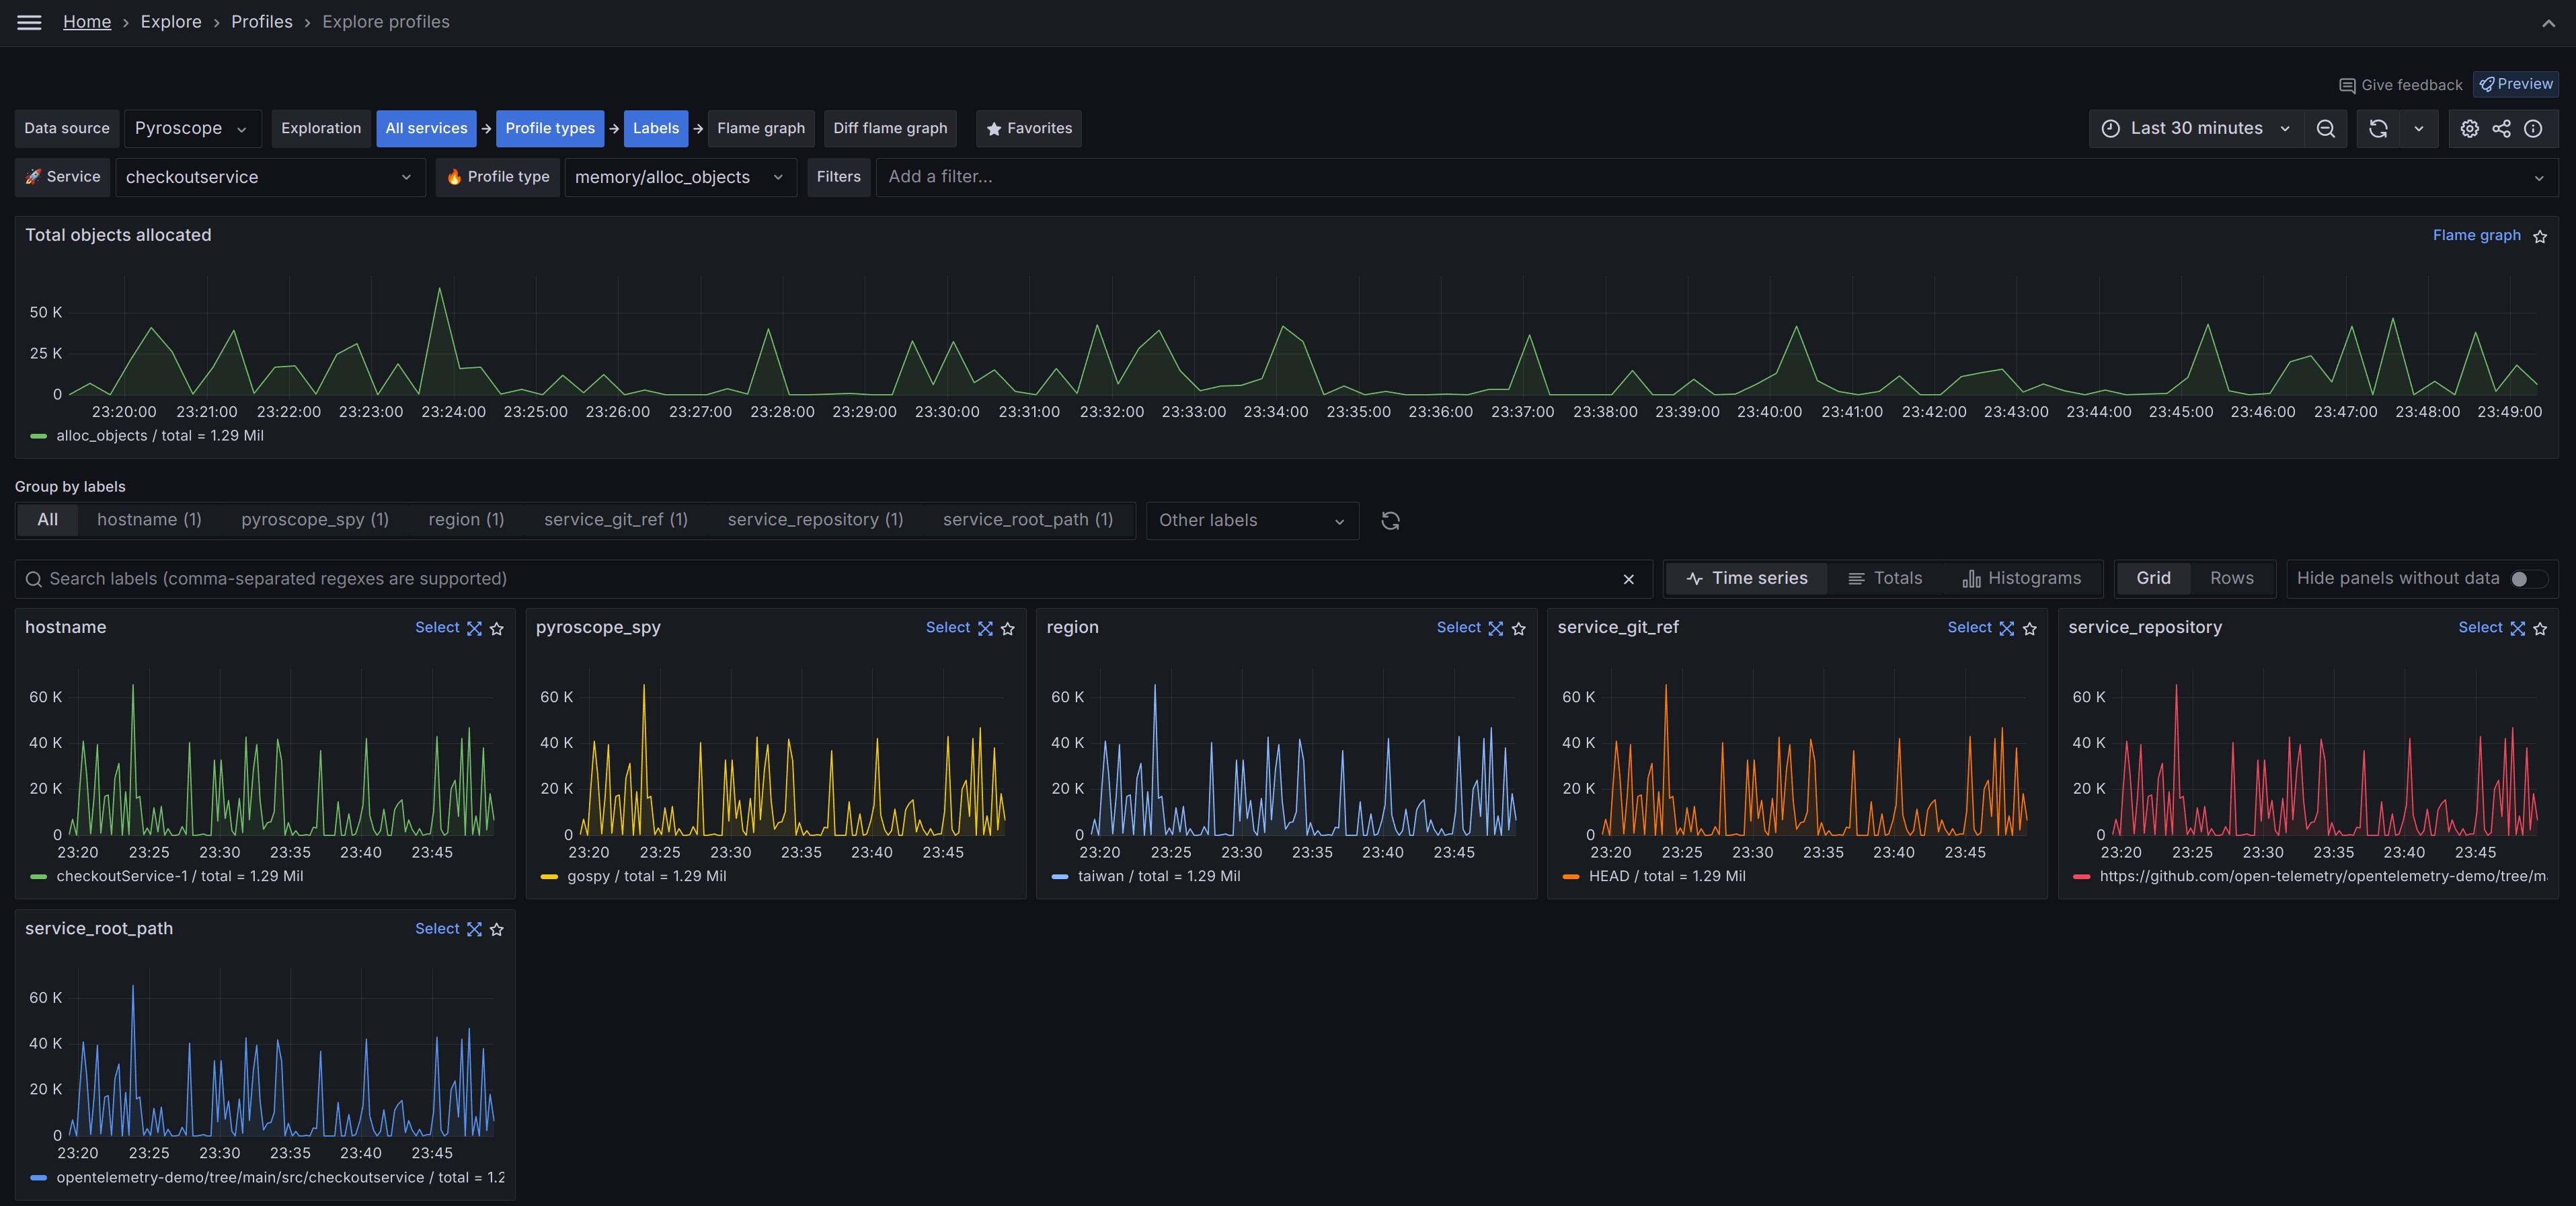Screen dimensions: 2576x1206
Task: Click the zoom out time range icon
Action: pyautogui.click(x=2326, y=129)
